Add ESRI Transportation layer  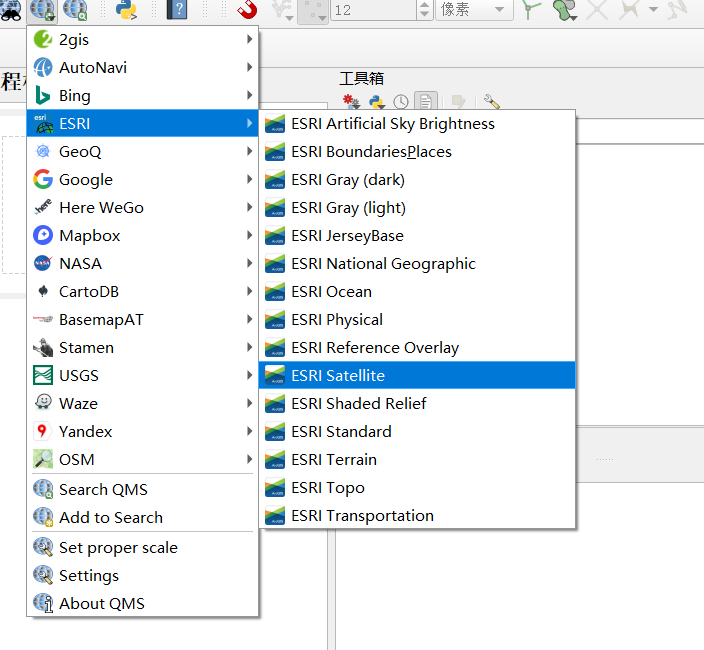pyautogui.click(x=417, y=515)
